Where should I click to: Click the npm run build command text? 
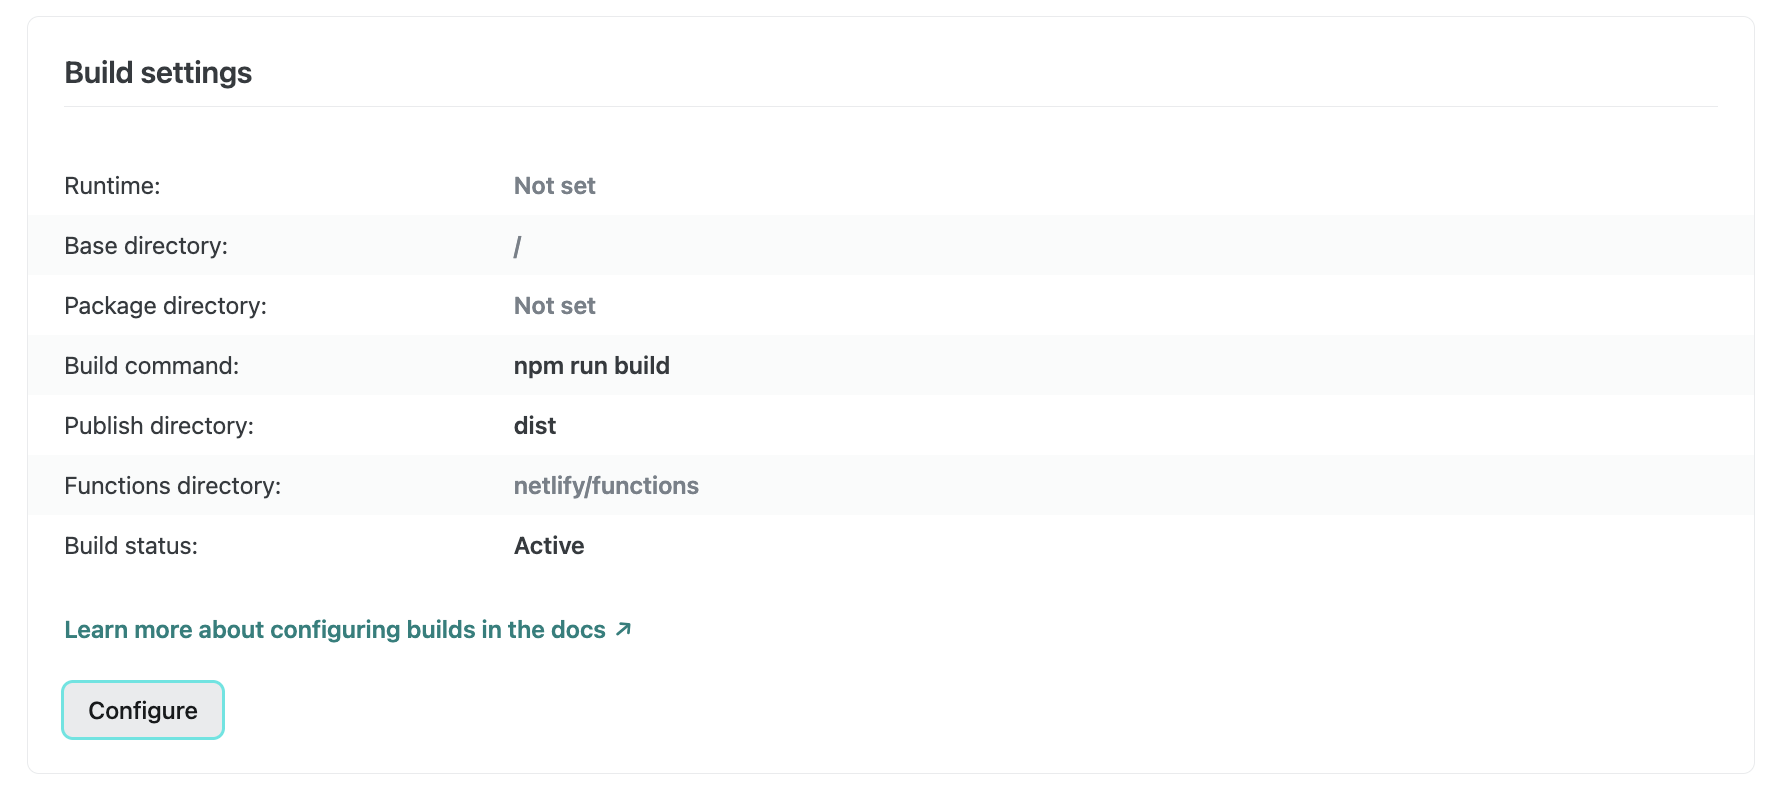pyautogui.click(x=591, y=365)
